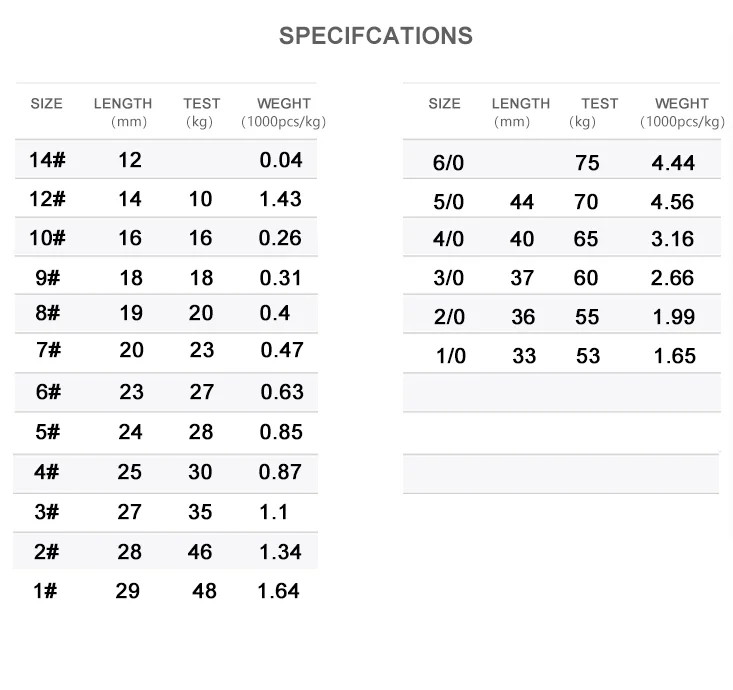Click the 7# size row label
The height and width of the screenshot is (690, 733).
pos(47,351)
